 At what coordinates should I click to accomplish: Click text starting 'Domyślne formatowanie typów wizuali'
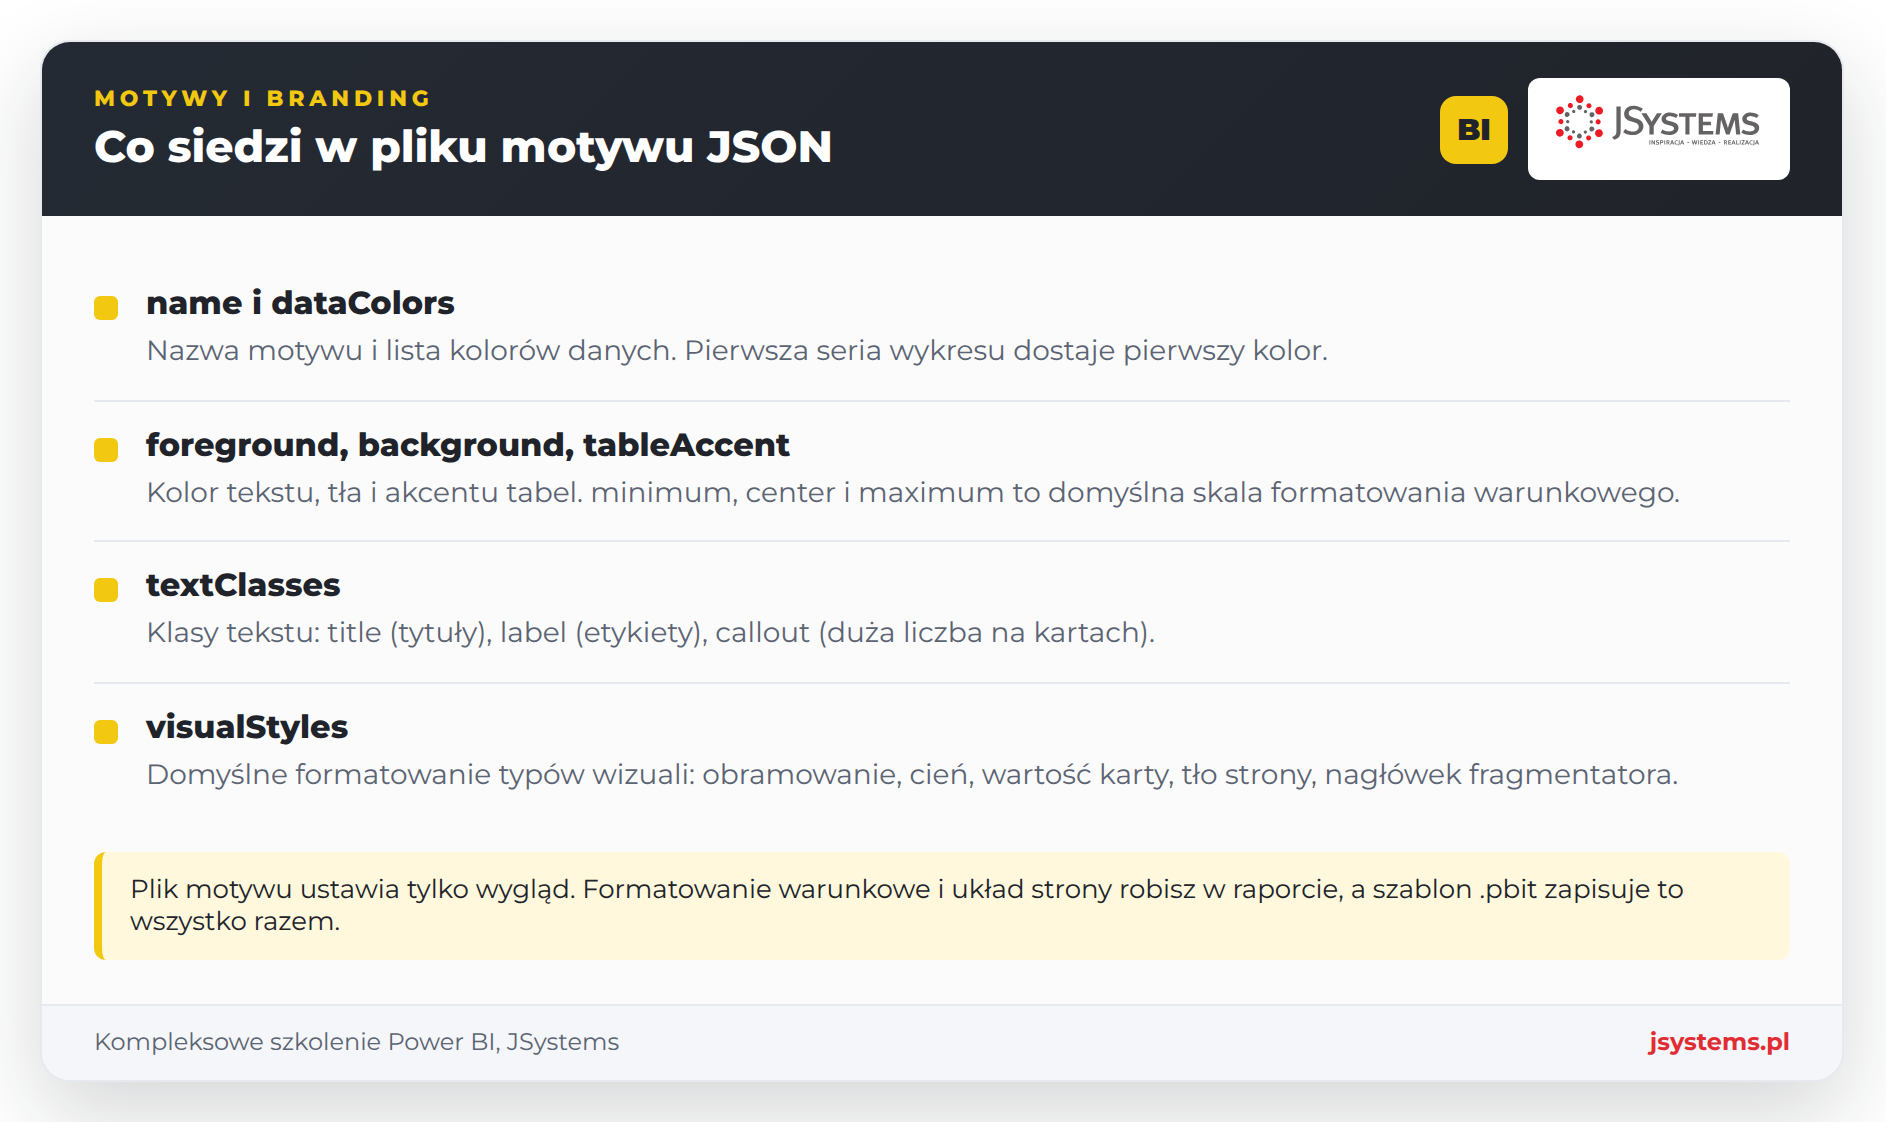[911, 775]
